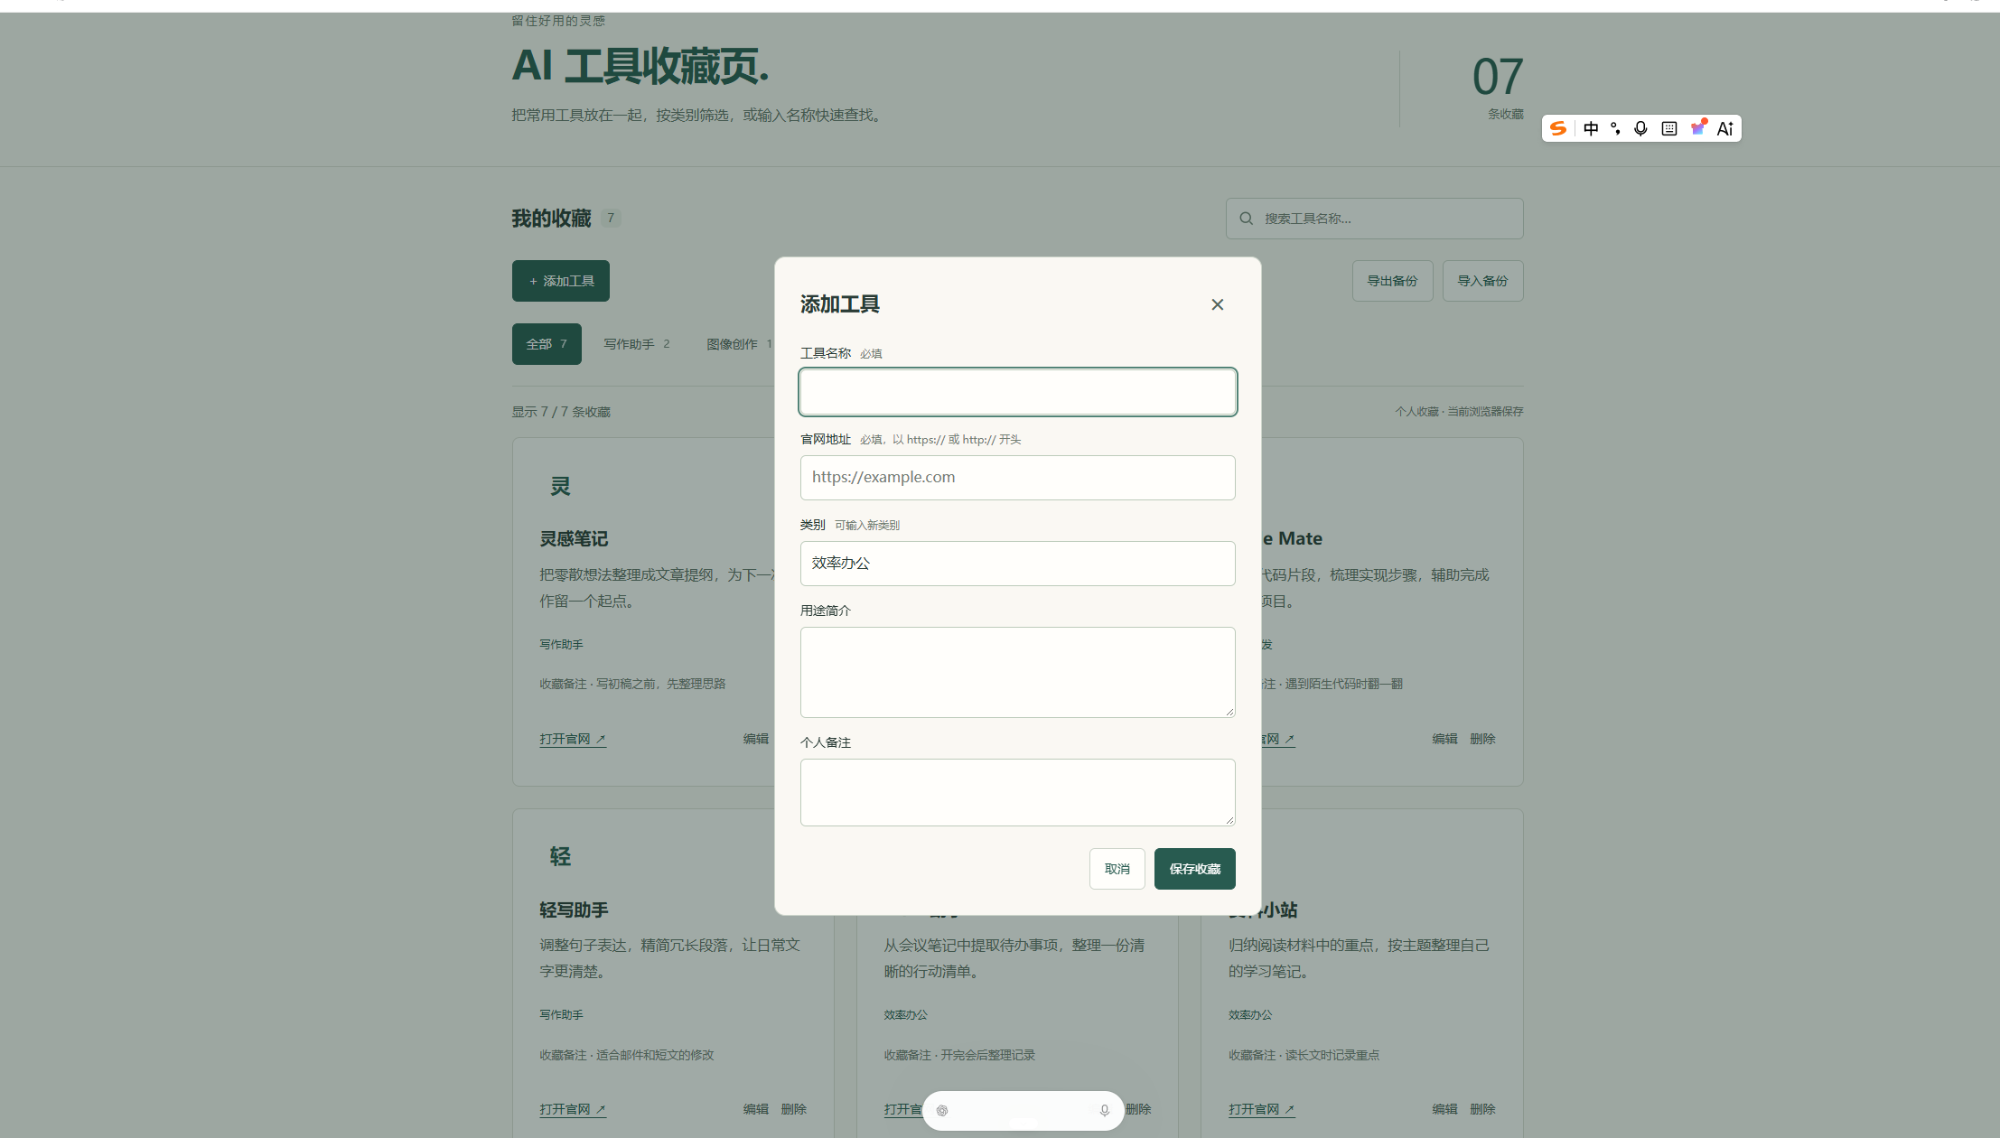Click the 取消 button
The width and height of the screenshot is (2000, 1138).
tap(1117, 869)
